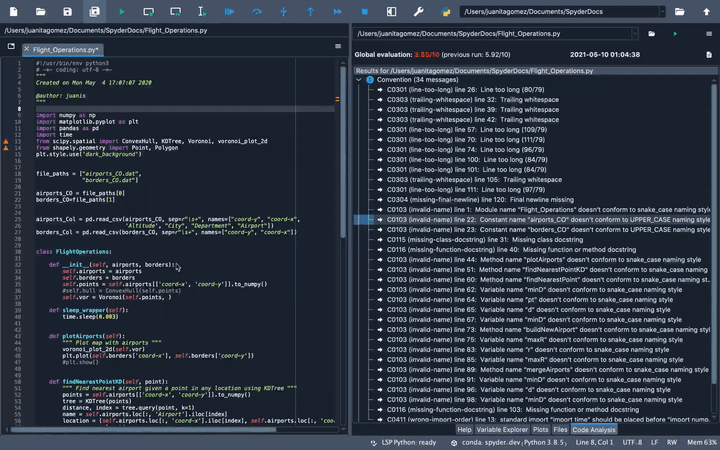
Task: Close the Flight_Operations.py editor tab
Action: point(26,49)
